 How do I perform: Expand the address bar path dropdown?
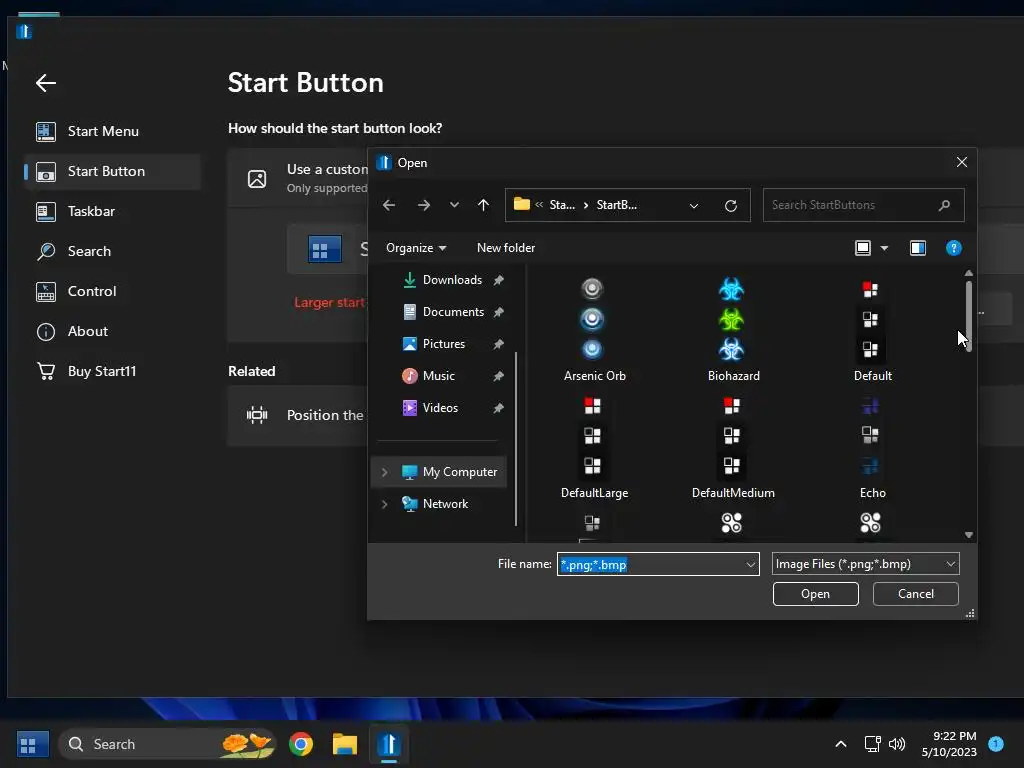[x=694, y=206]
